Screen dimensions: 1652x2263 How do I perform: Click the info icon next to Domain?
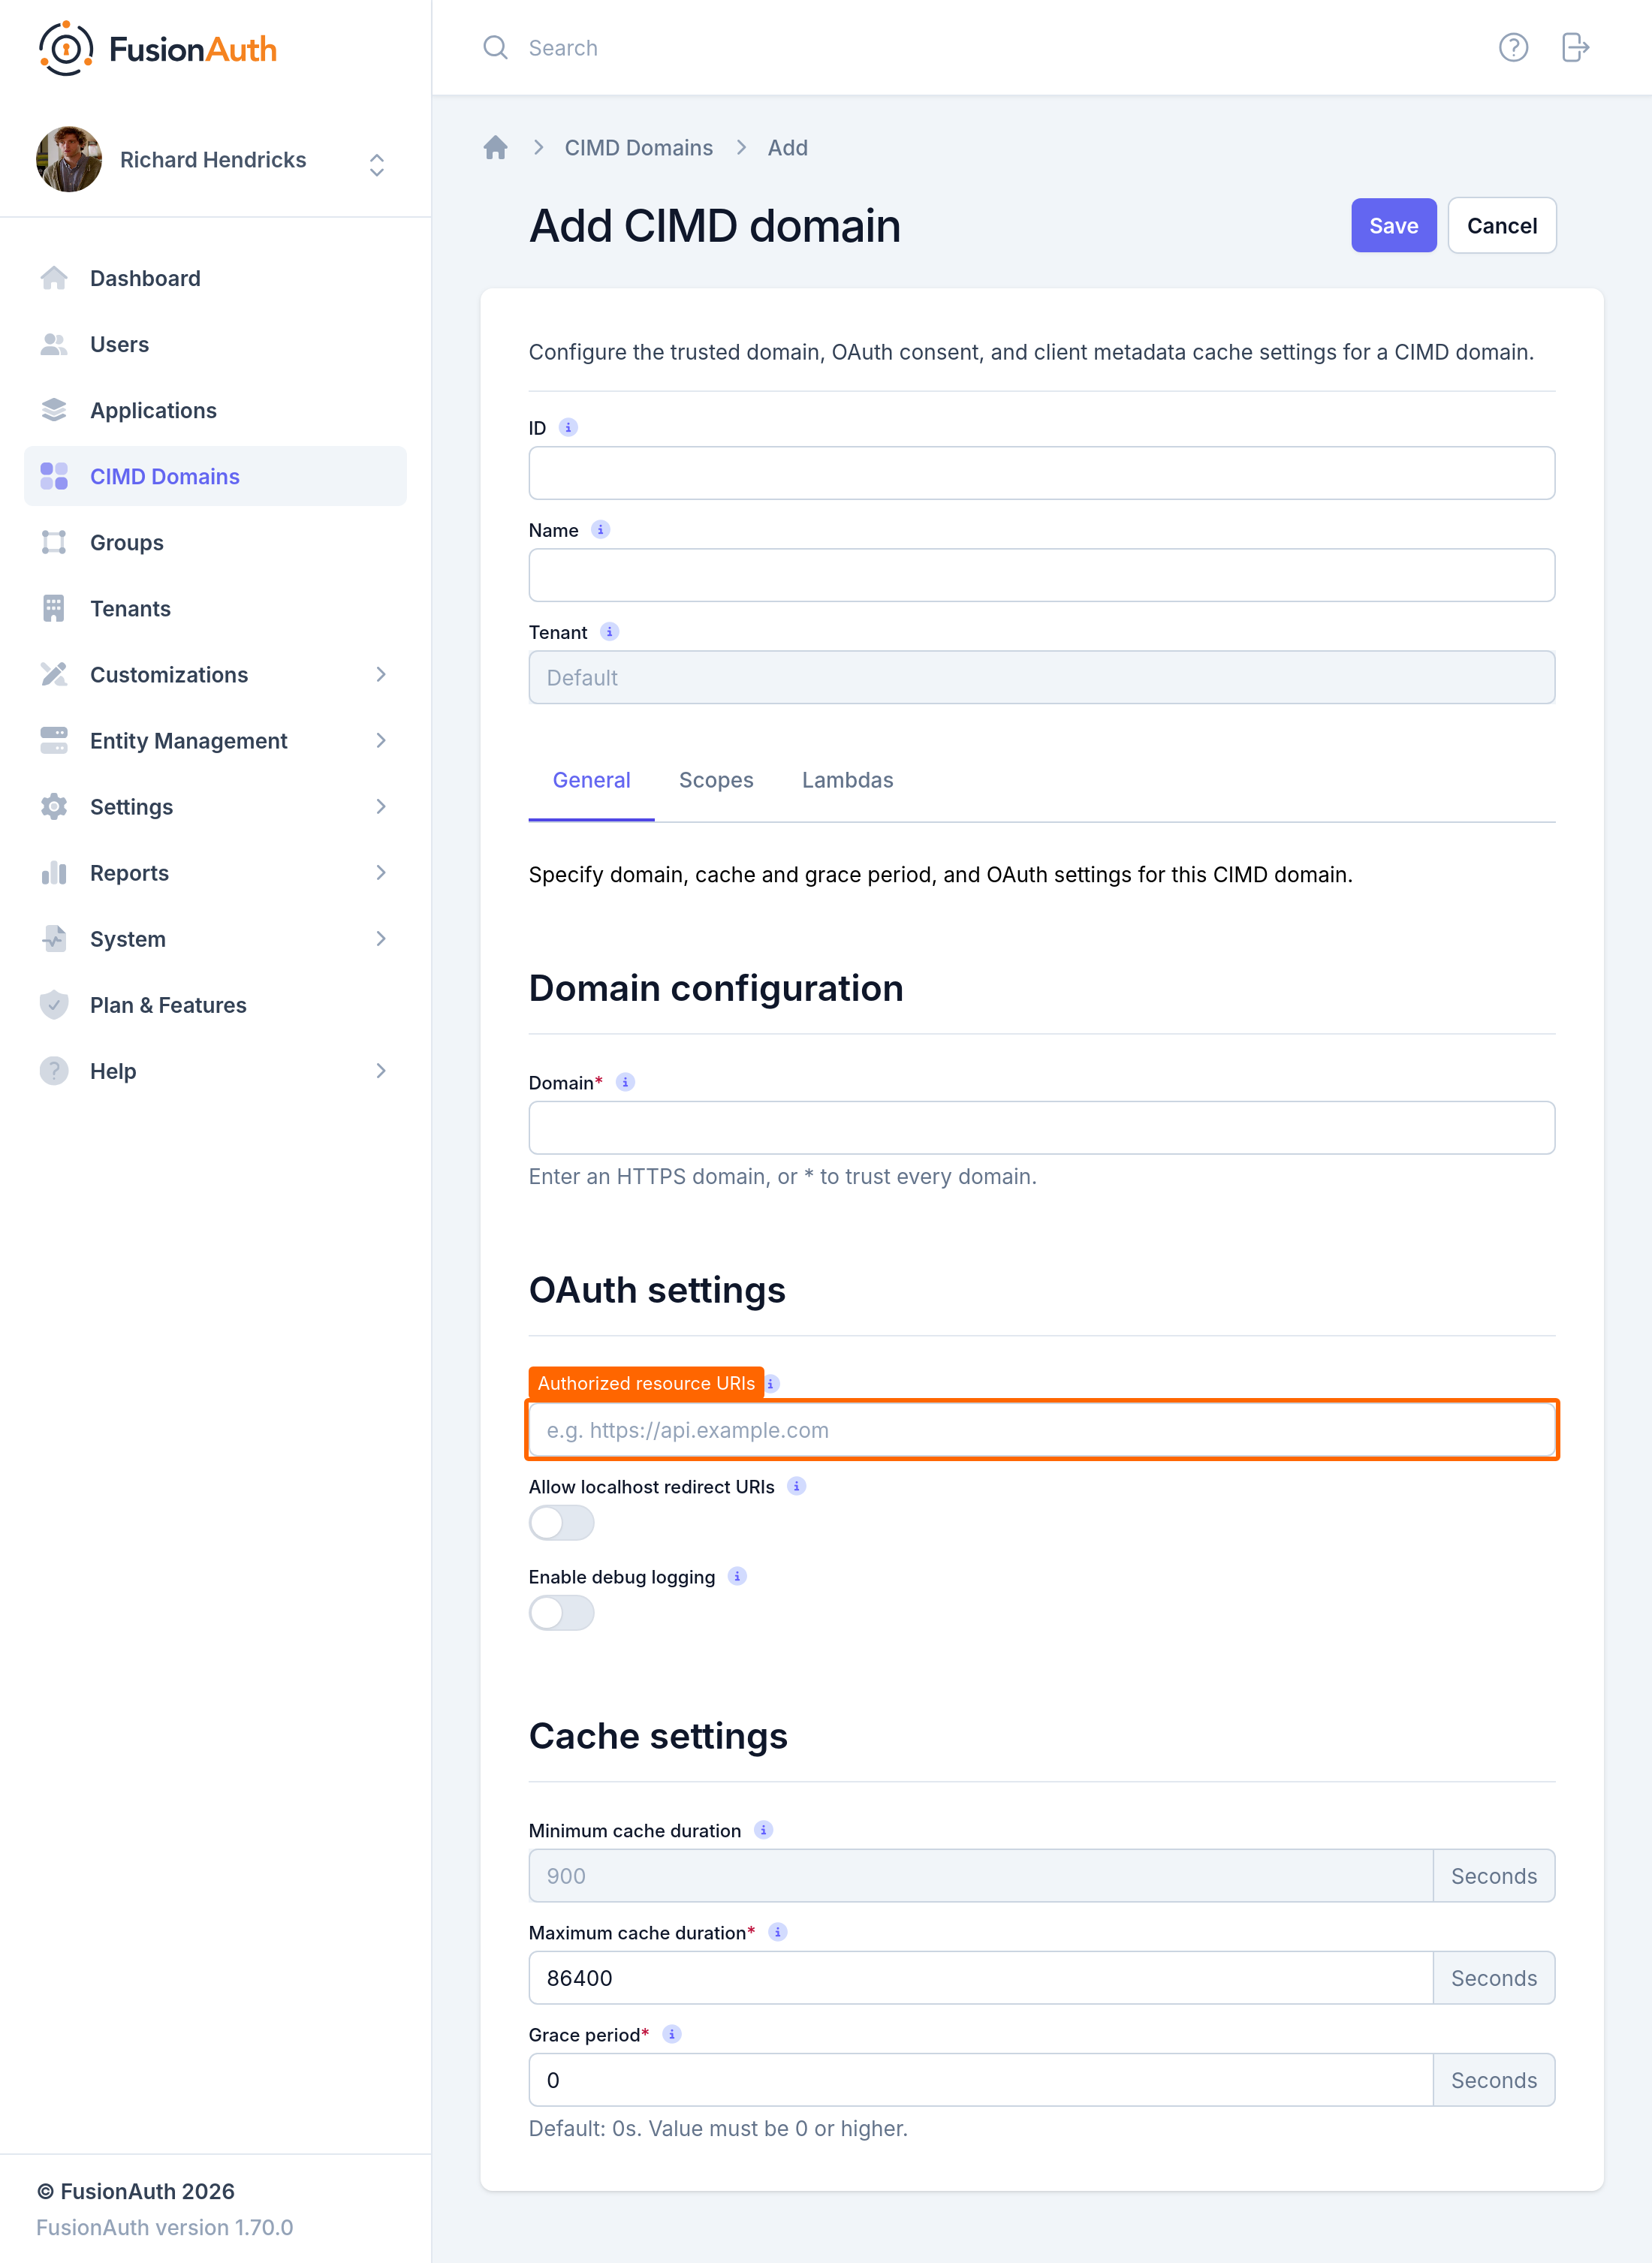click(625, 1082)
